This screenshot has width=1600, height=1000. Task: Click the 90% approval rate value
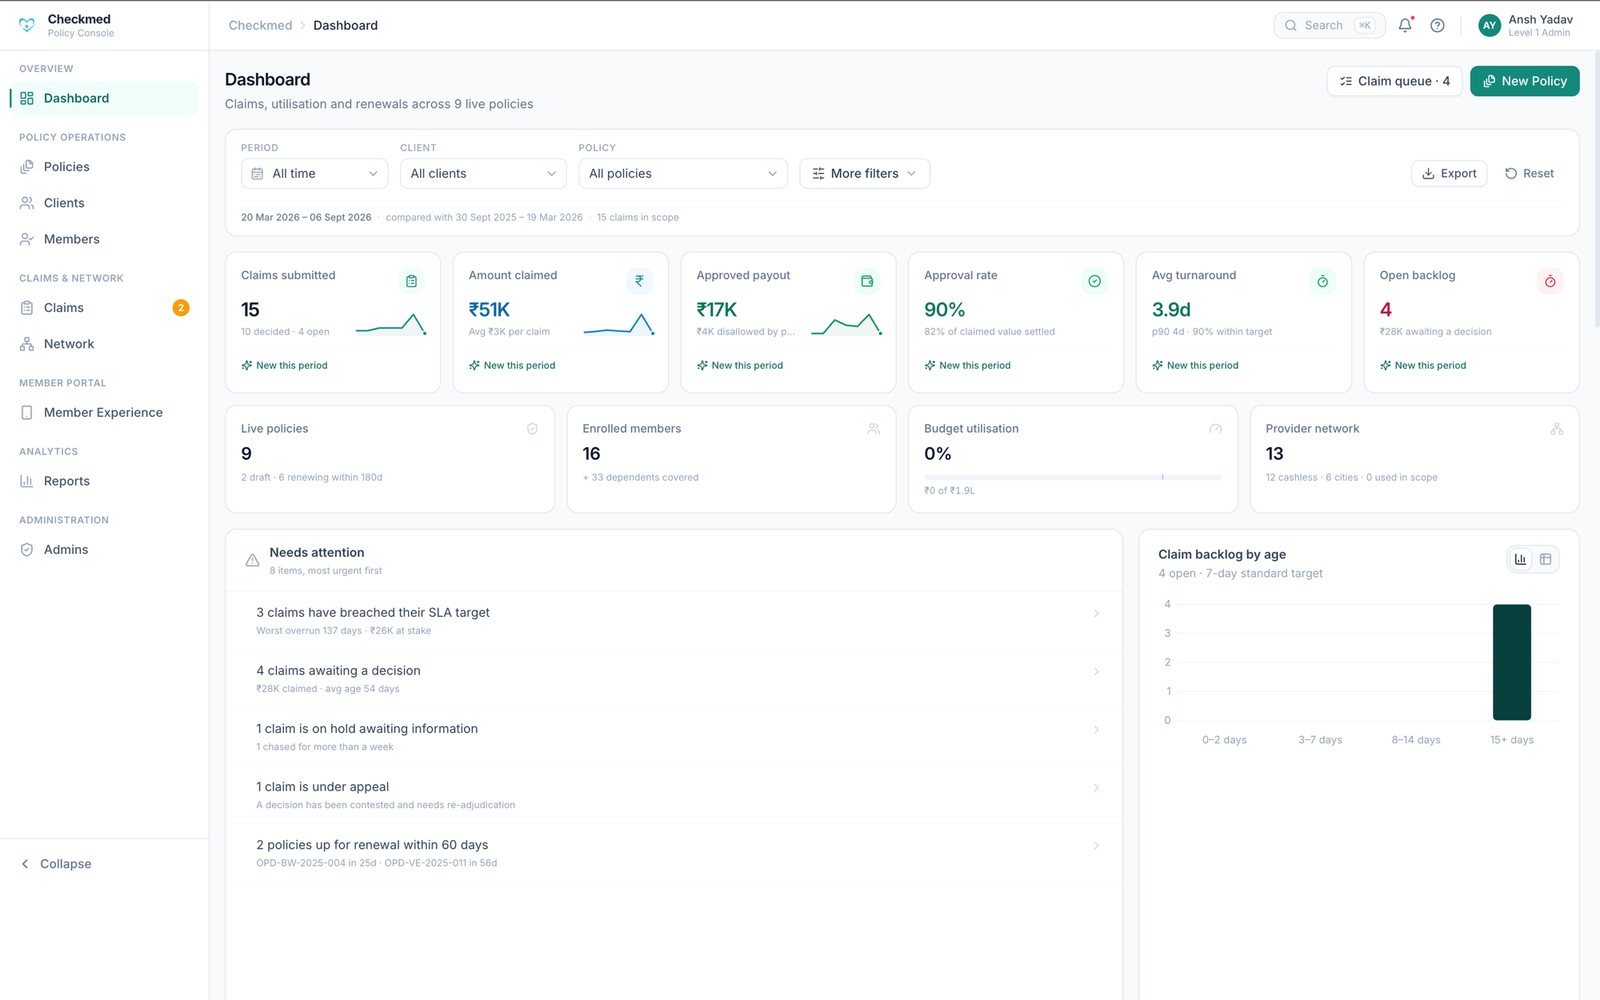(x=945, y=310)
